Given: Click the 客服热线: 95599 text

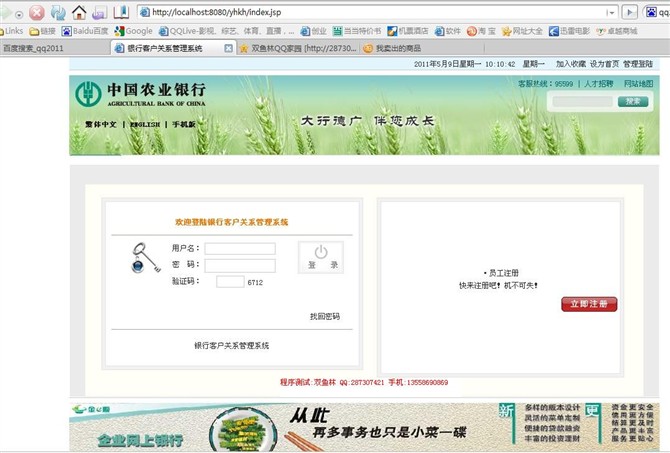Looking at the screenshot, I should [x=545, y=84].
